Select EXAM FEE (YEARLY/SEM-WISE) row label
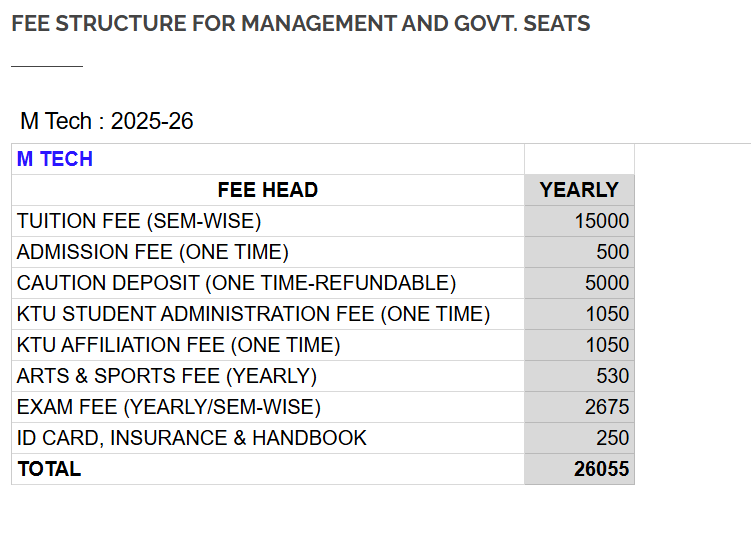The image size is (751, 554). 169,407
